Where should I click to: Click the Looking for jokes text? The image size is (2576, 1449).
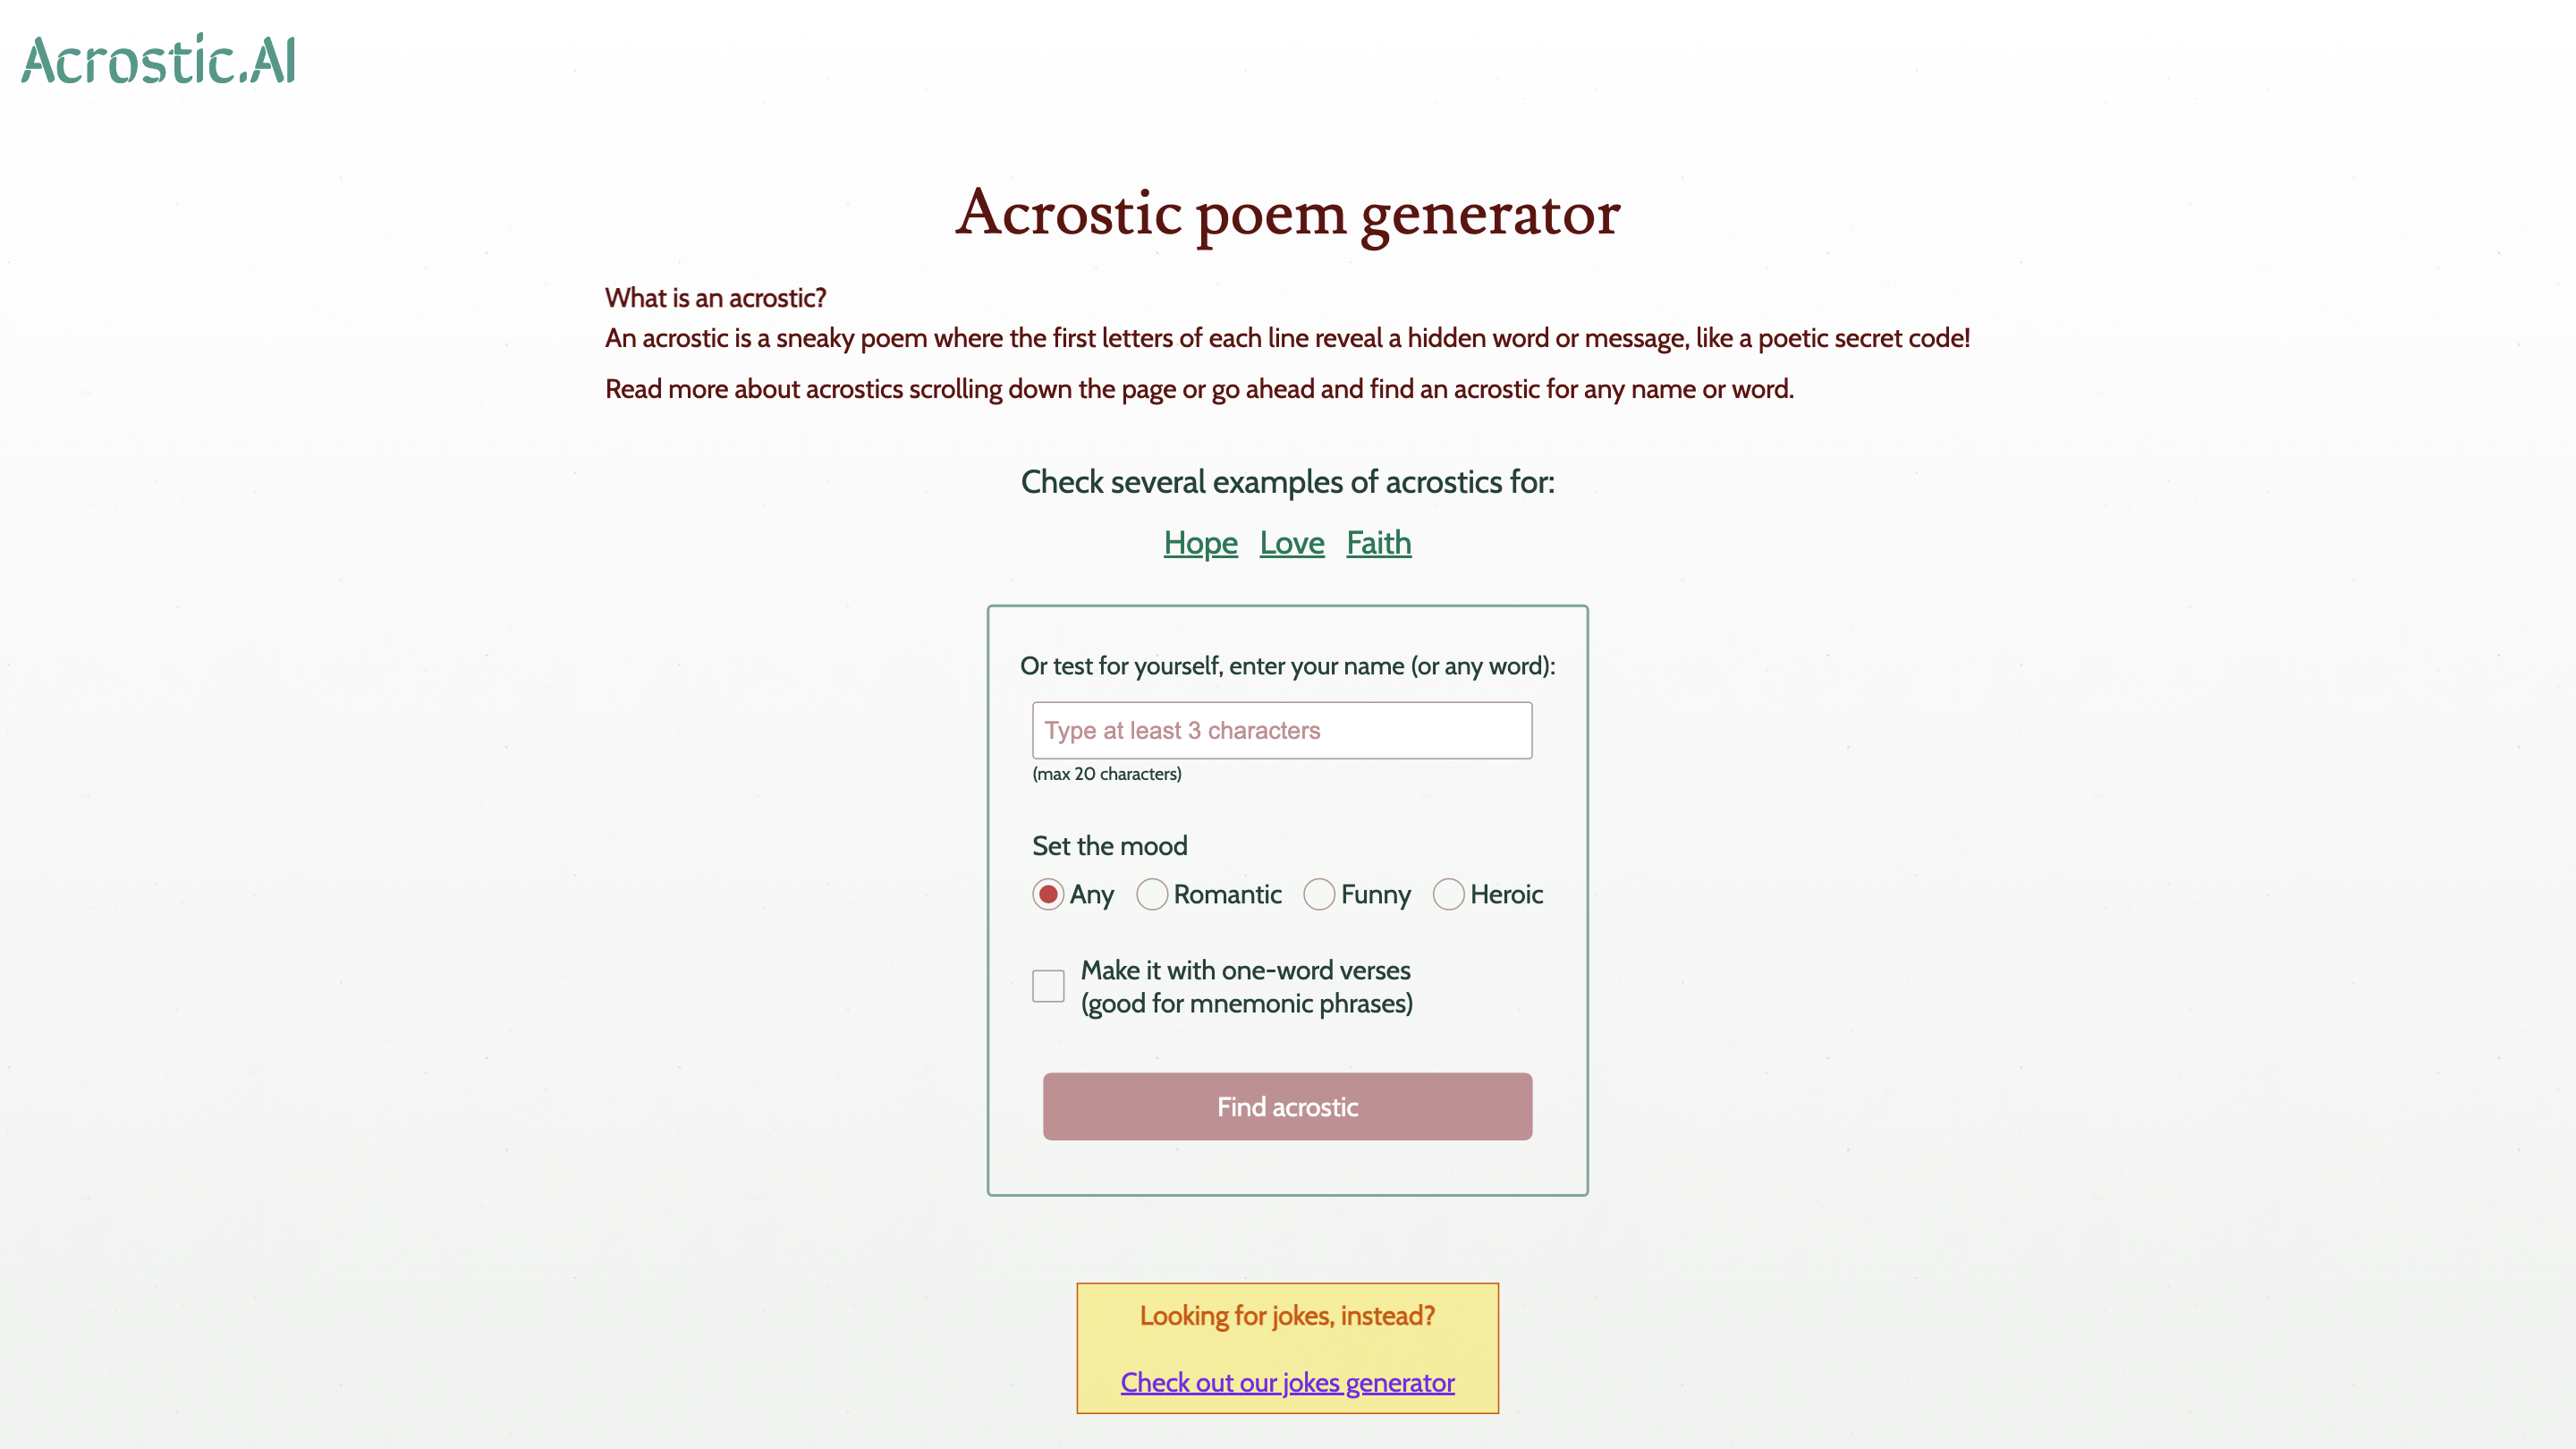(1287, 1316)
